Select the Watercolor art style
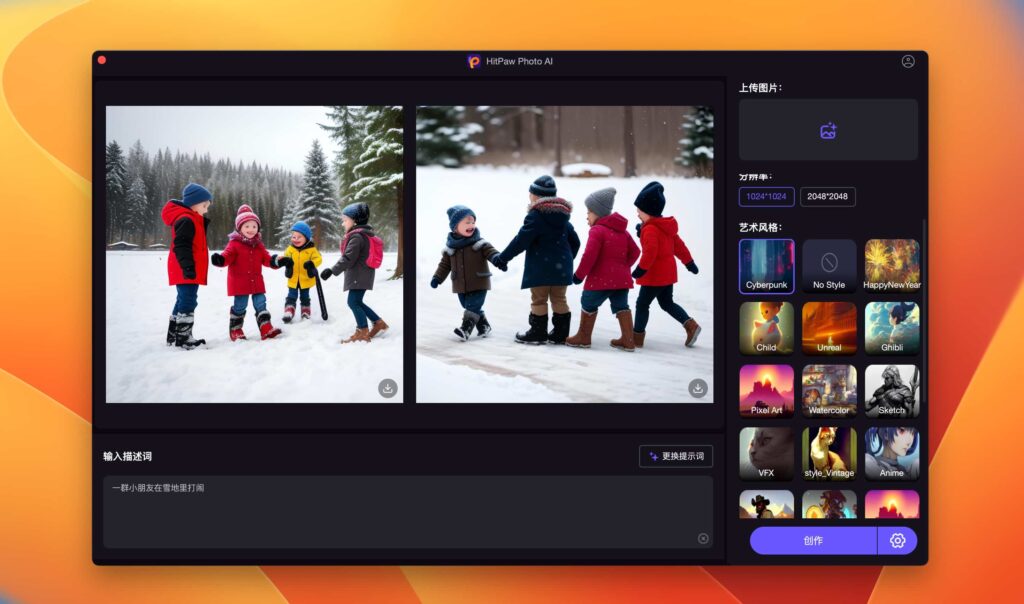This screenshot has width=1024, height=604. click(x=828, y=390)
